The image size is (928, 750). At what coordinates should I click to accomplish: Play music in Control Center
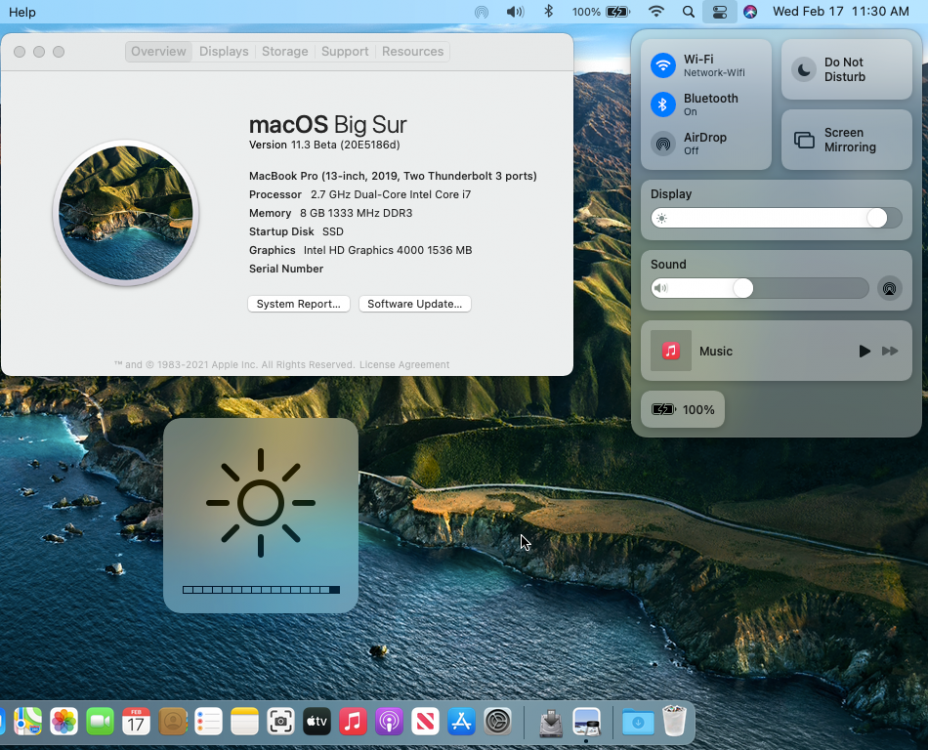pyautogui.click(x=864, y=351)
